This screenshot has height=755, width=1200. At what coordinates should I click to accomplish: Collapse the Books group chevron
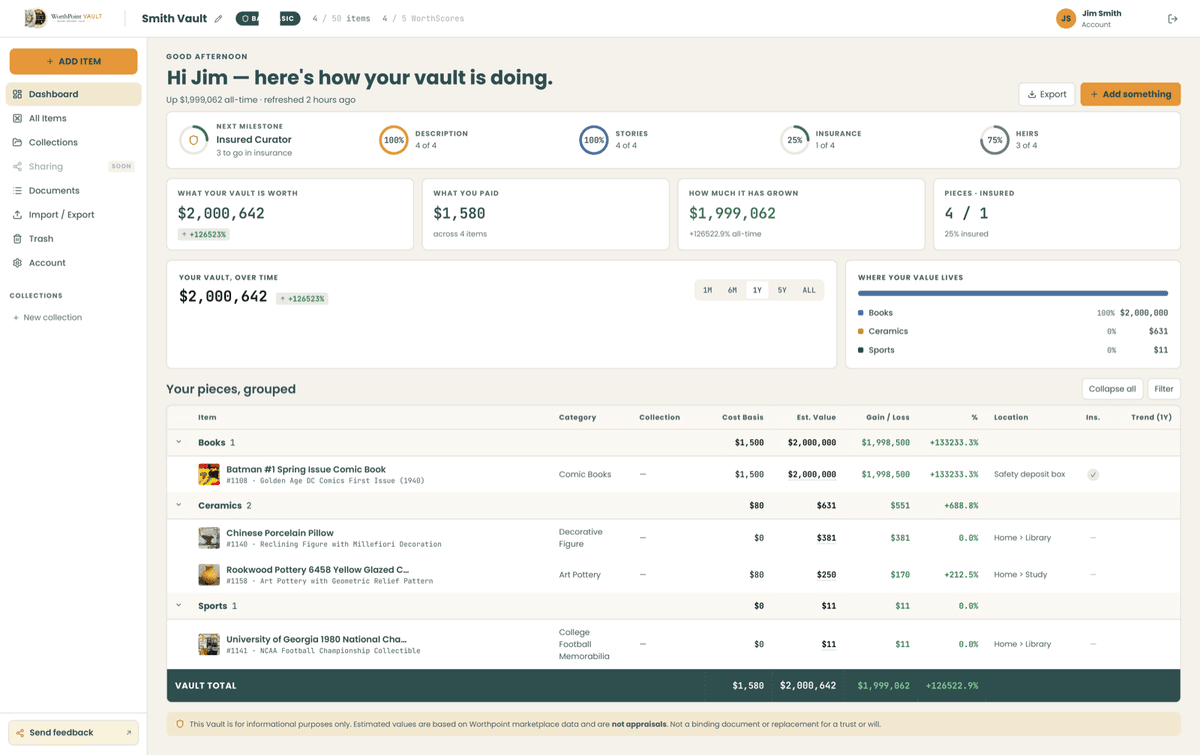click(x=179, y=442)
